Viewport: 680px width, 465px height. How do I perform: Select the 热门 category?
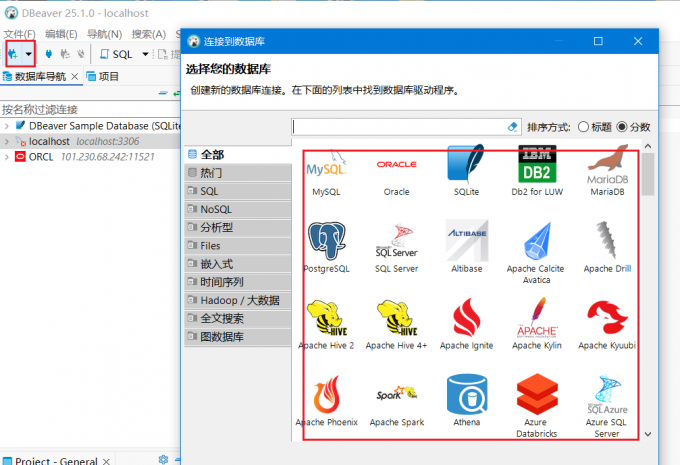pyautogui.click(x=238, y=173)
